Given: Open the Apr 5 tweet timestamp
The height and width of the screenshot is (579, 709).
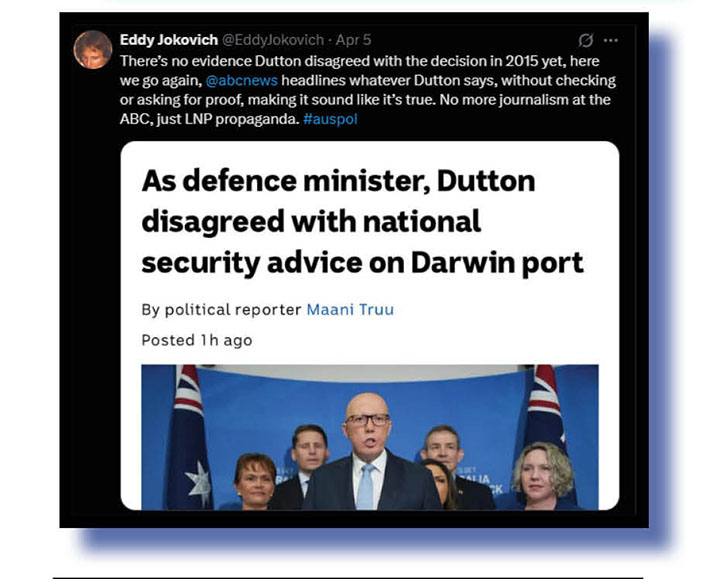Looking at the screenshot, I should (353, 40).
